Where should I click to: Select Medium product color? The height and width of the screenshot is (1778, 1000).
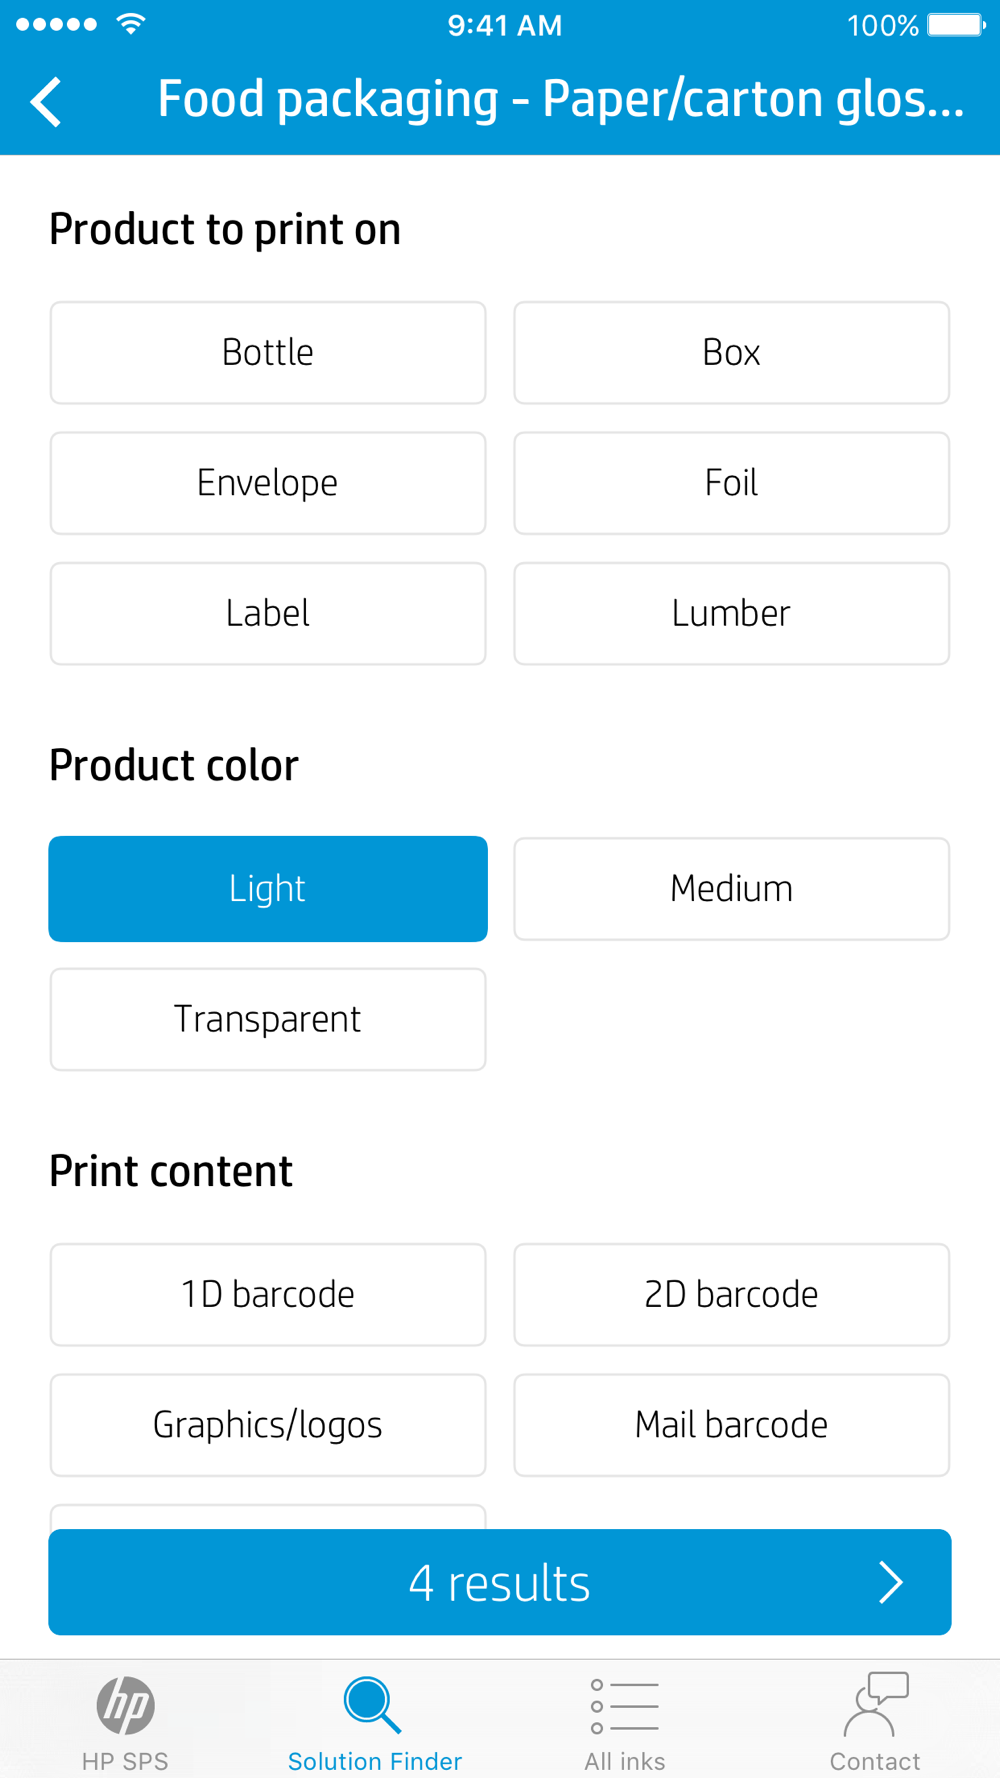731,889
